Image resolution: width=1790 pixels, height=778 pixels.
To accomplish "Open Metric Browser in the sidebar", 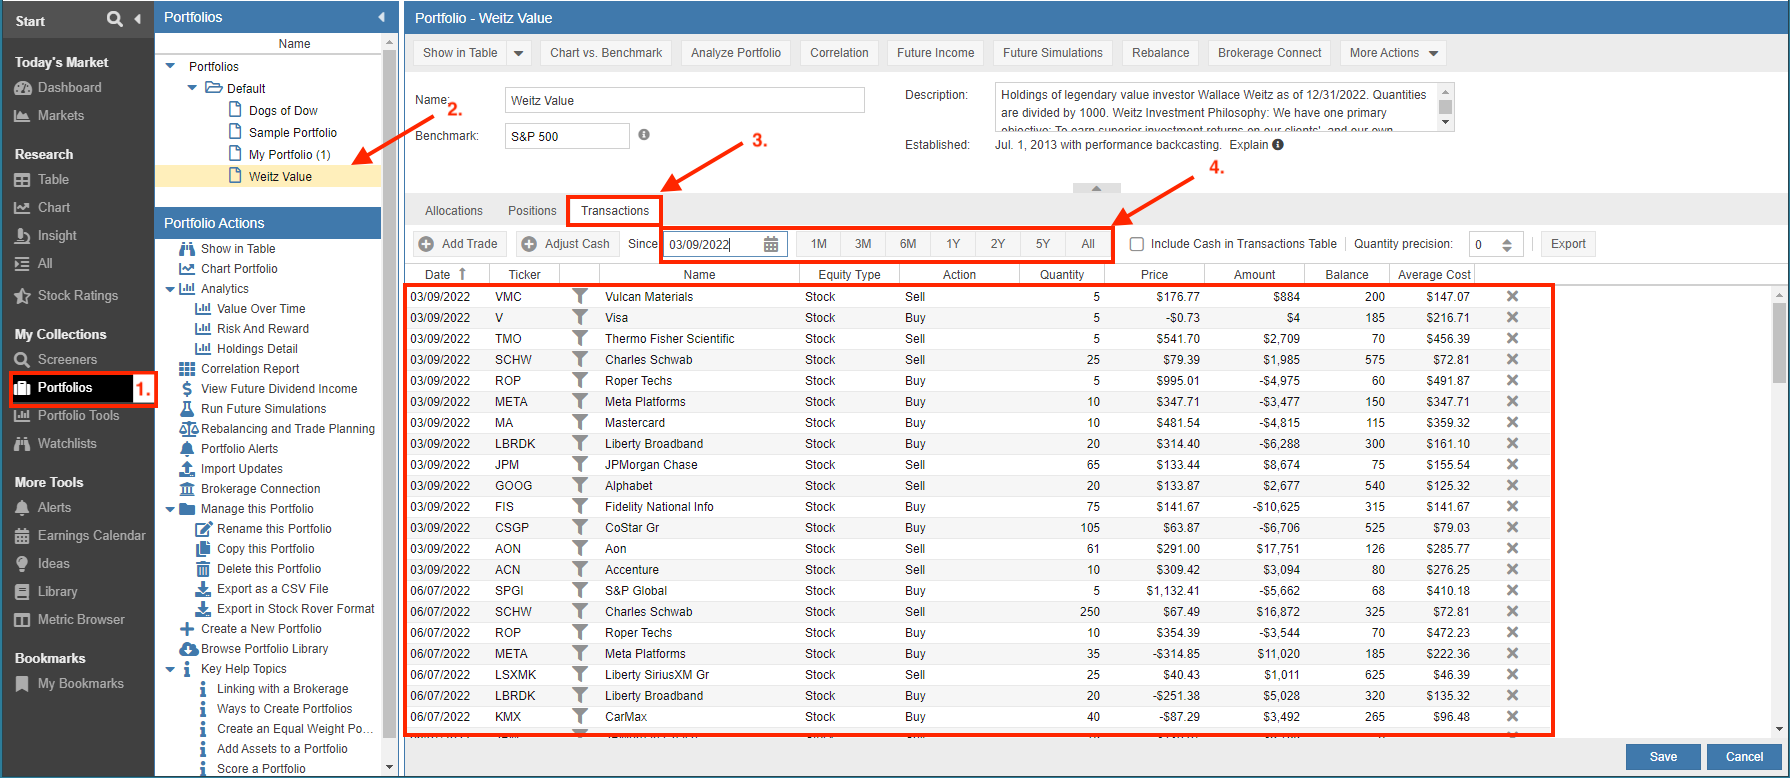I will coord(81,620).
